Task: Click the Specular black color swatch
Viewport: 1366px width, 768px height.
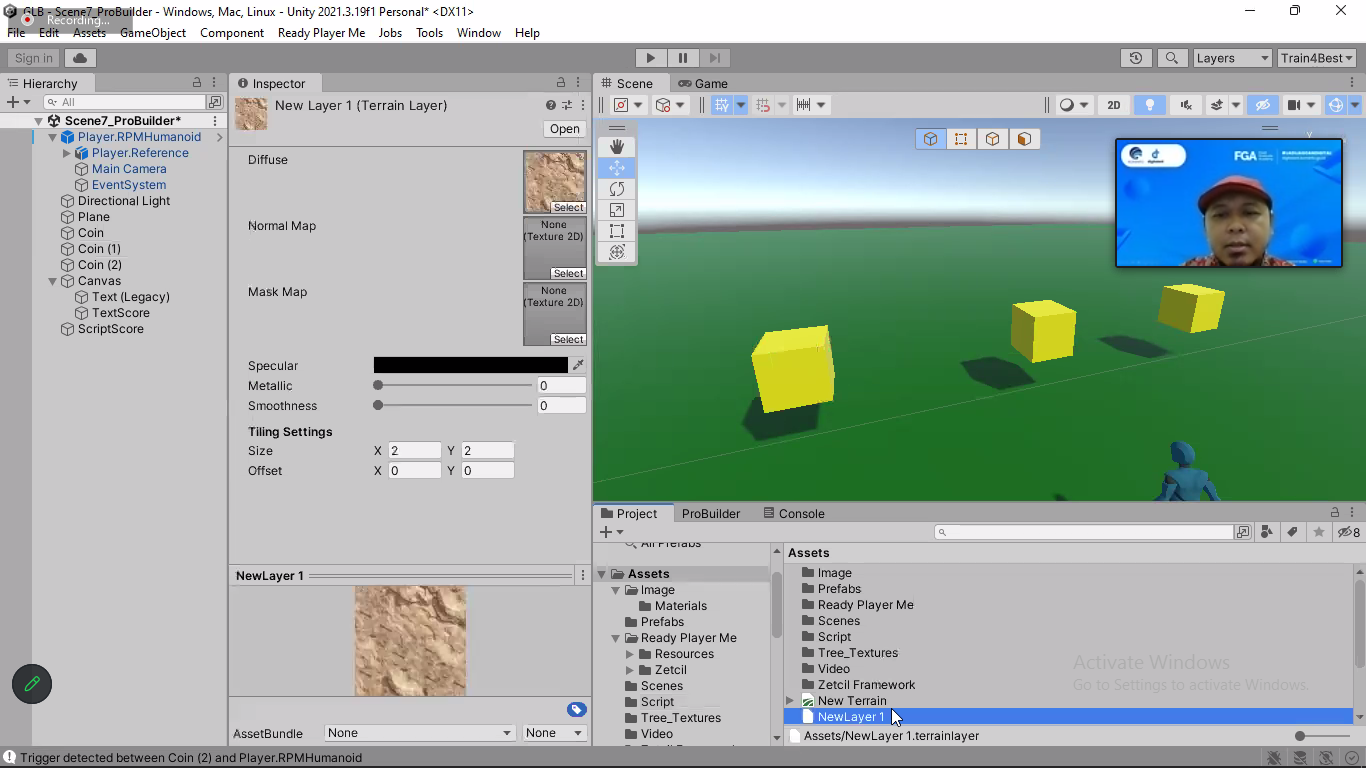Action: pyautogui.click(x=470, y=366)
